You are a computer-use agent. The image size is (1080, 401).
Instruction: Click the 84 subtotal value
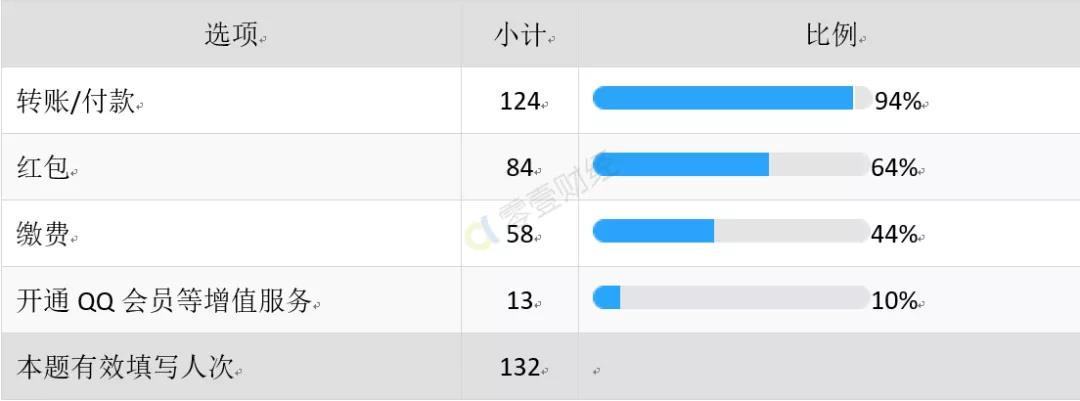click(520, 167)
